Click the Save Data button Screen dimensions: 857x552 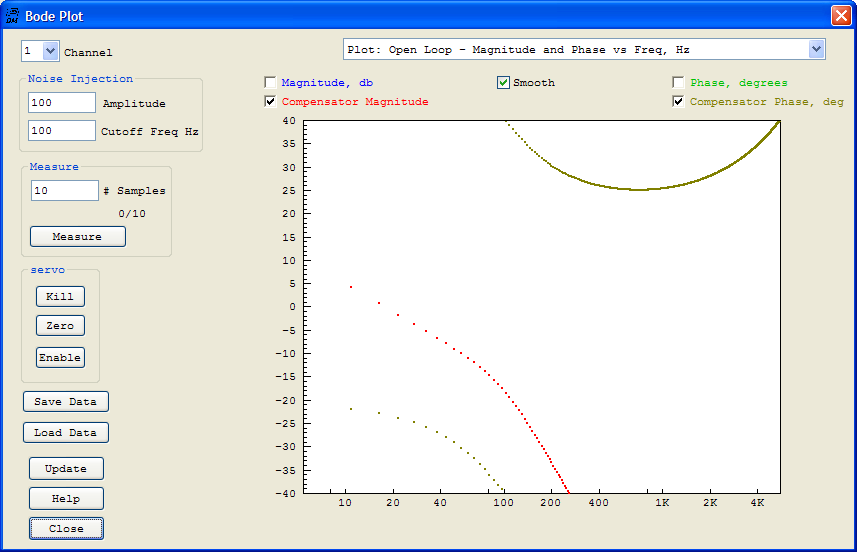(65, 402)
